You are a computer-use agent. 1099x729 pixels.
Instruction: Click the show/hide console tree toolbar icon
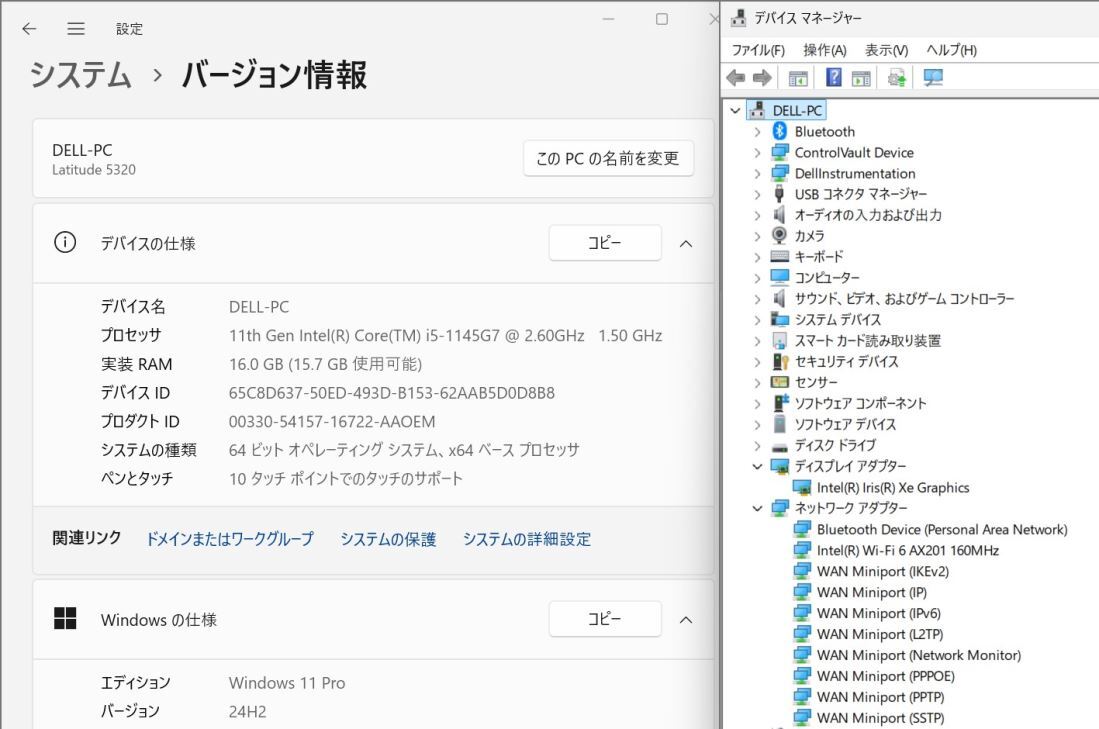tap(798, 78)
